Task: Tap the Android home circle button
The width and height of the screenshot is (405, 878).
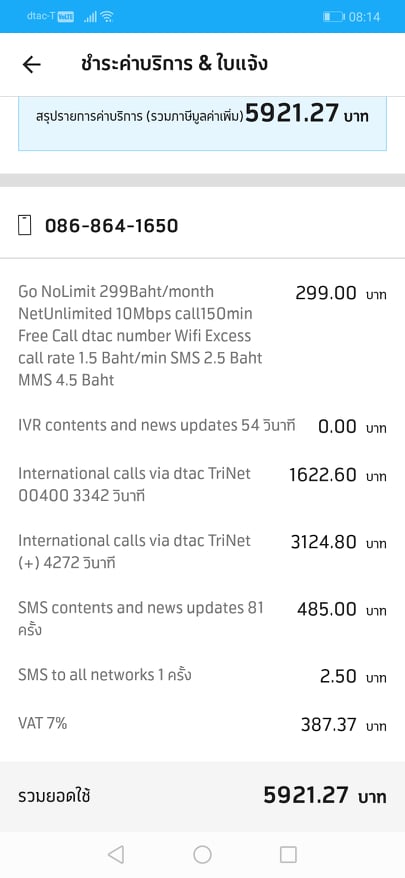Action: click(202, 854)
